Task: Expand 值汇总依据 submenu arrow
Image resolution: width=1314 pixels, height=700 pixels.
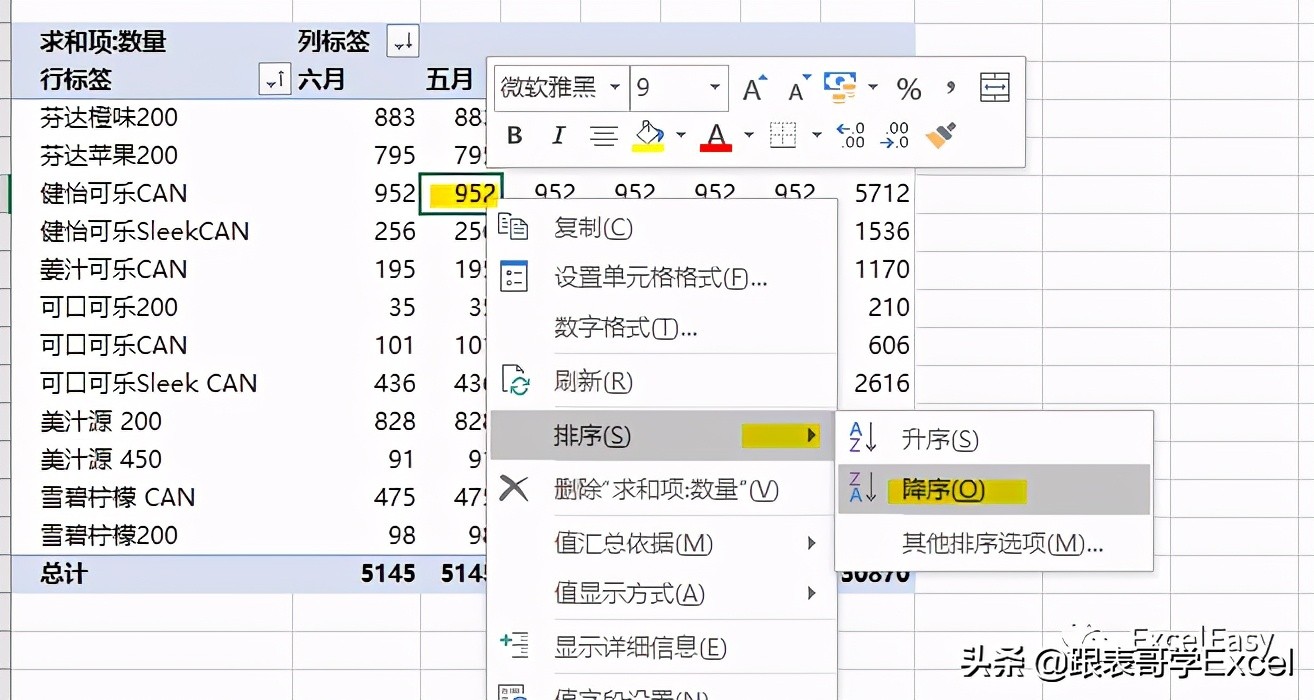Action: 812,543
